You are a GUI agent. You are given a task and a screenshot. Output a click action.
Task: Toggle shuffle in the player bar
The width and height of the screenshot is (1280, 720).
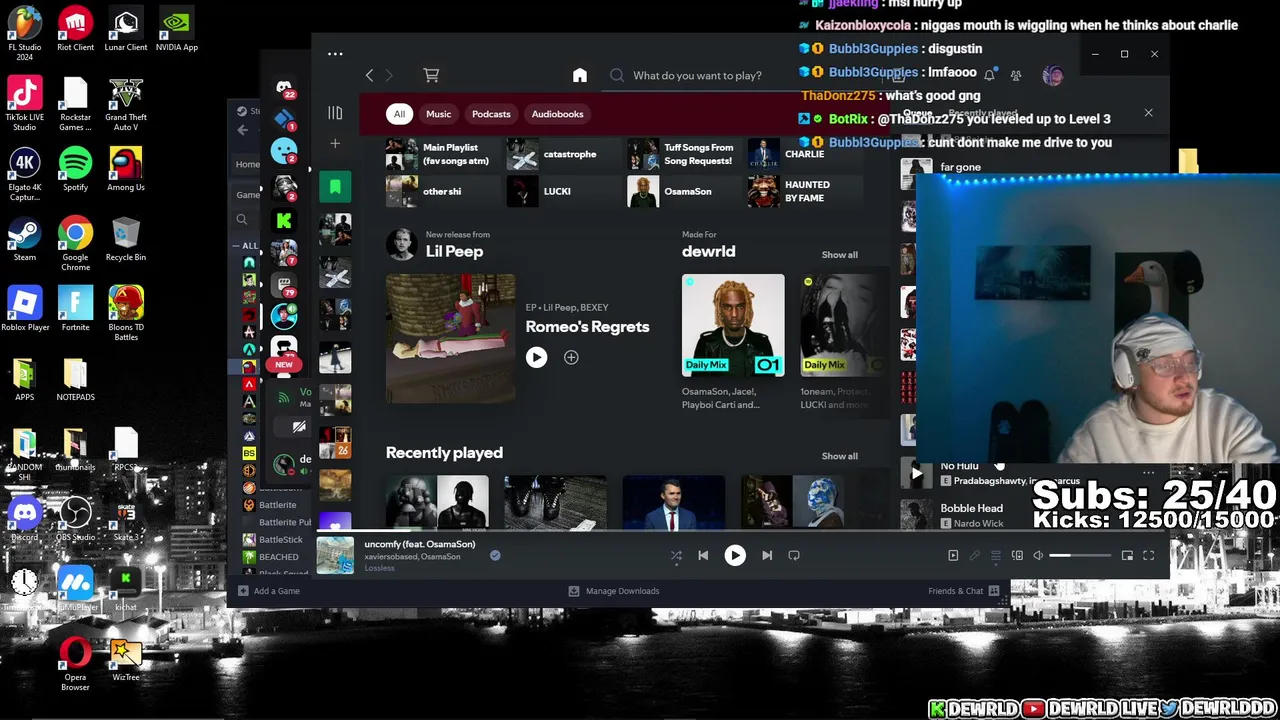(x=676, y=555)
